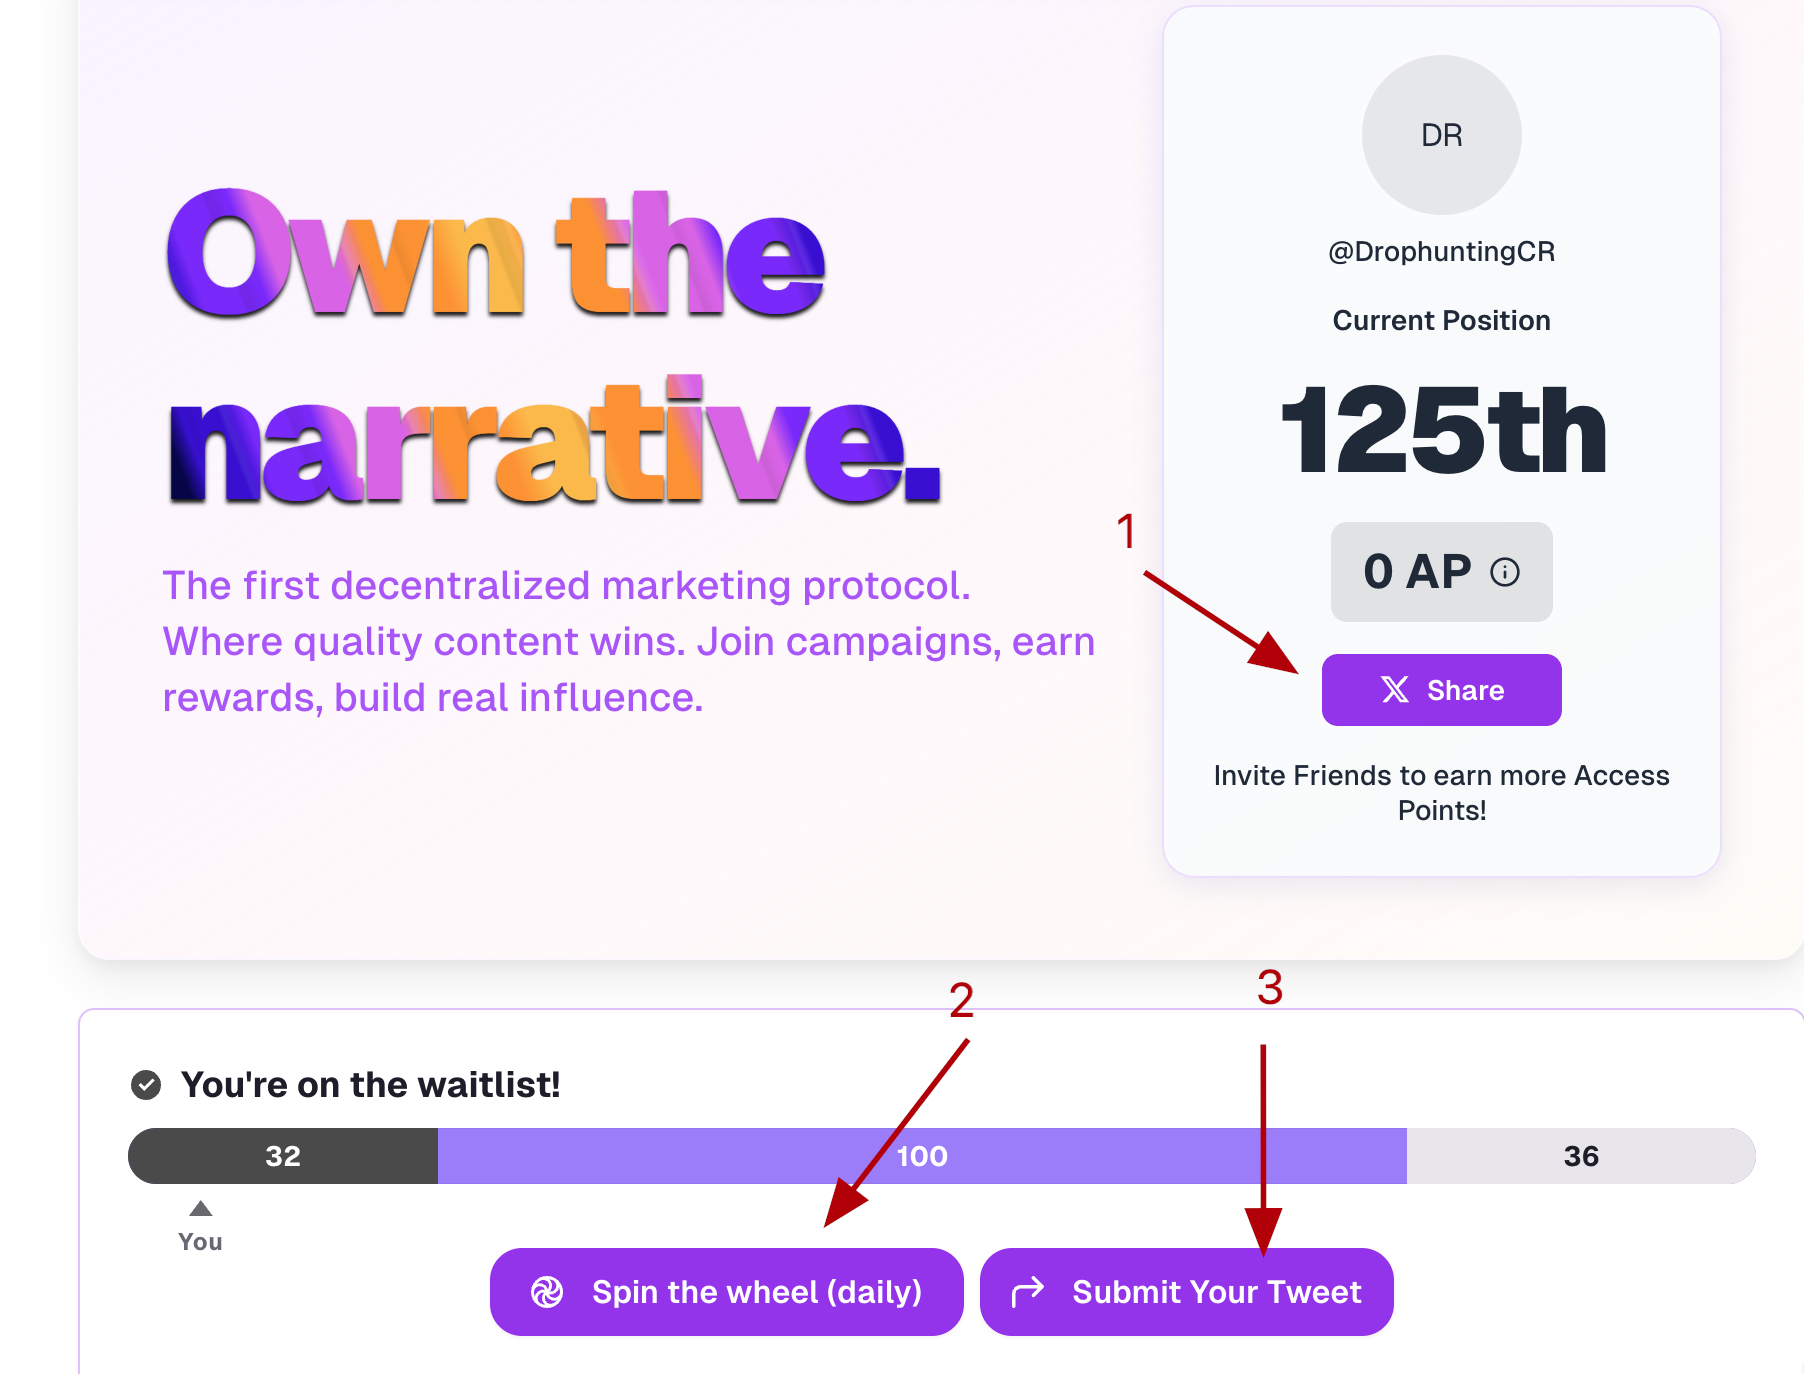Click the checkmark icon beside waitlist heading
The width and height of the screenshot is (1804, 1374).
click(x=146, y=1085)
